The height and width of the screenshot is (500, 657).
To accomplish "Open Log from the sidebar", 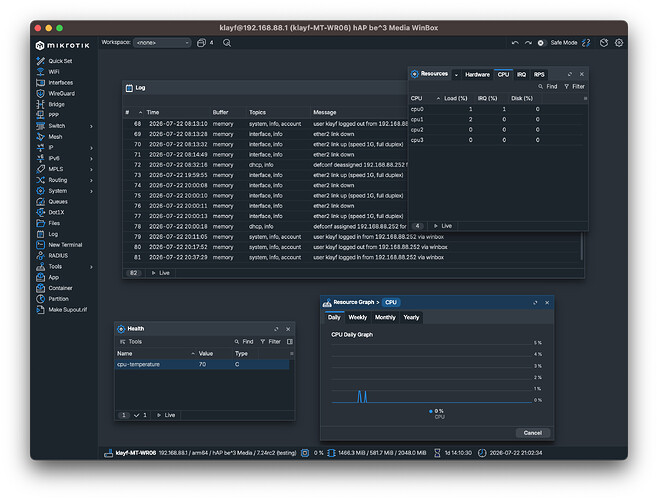I will 53,234.
